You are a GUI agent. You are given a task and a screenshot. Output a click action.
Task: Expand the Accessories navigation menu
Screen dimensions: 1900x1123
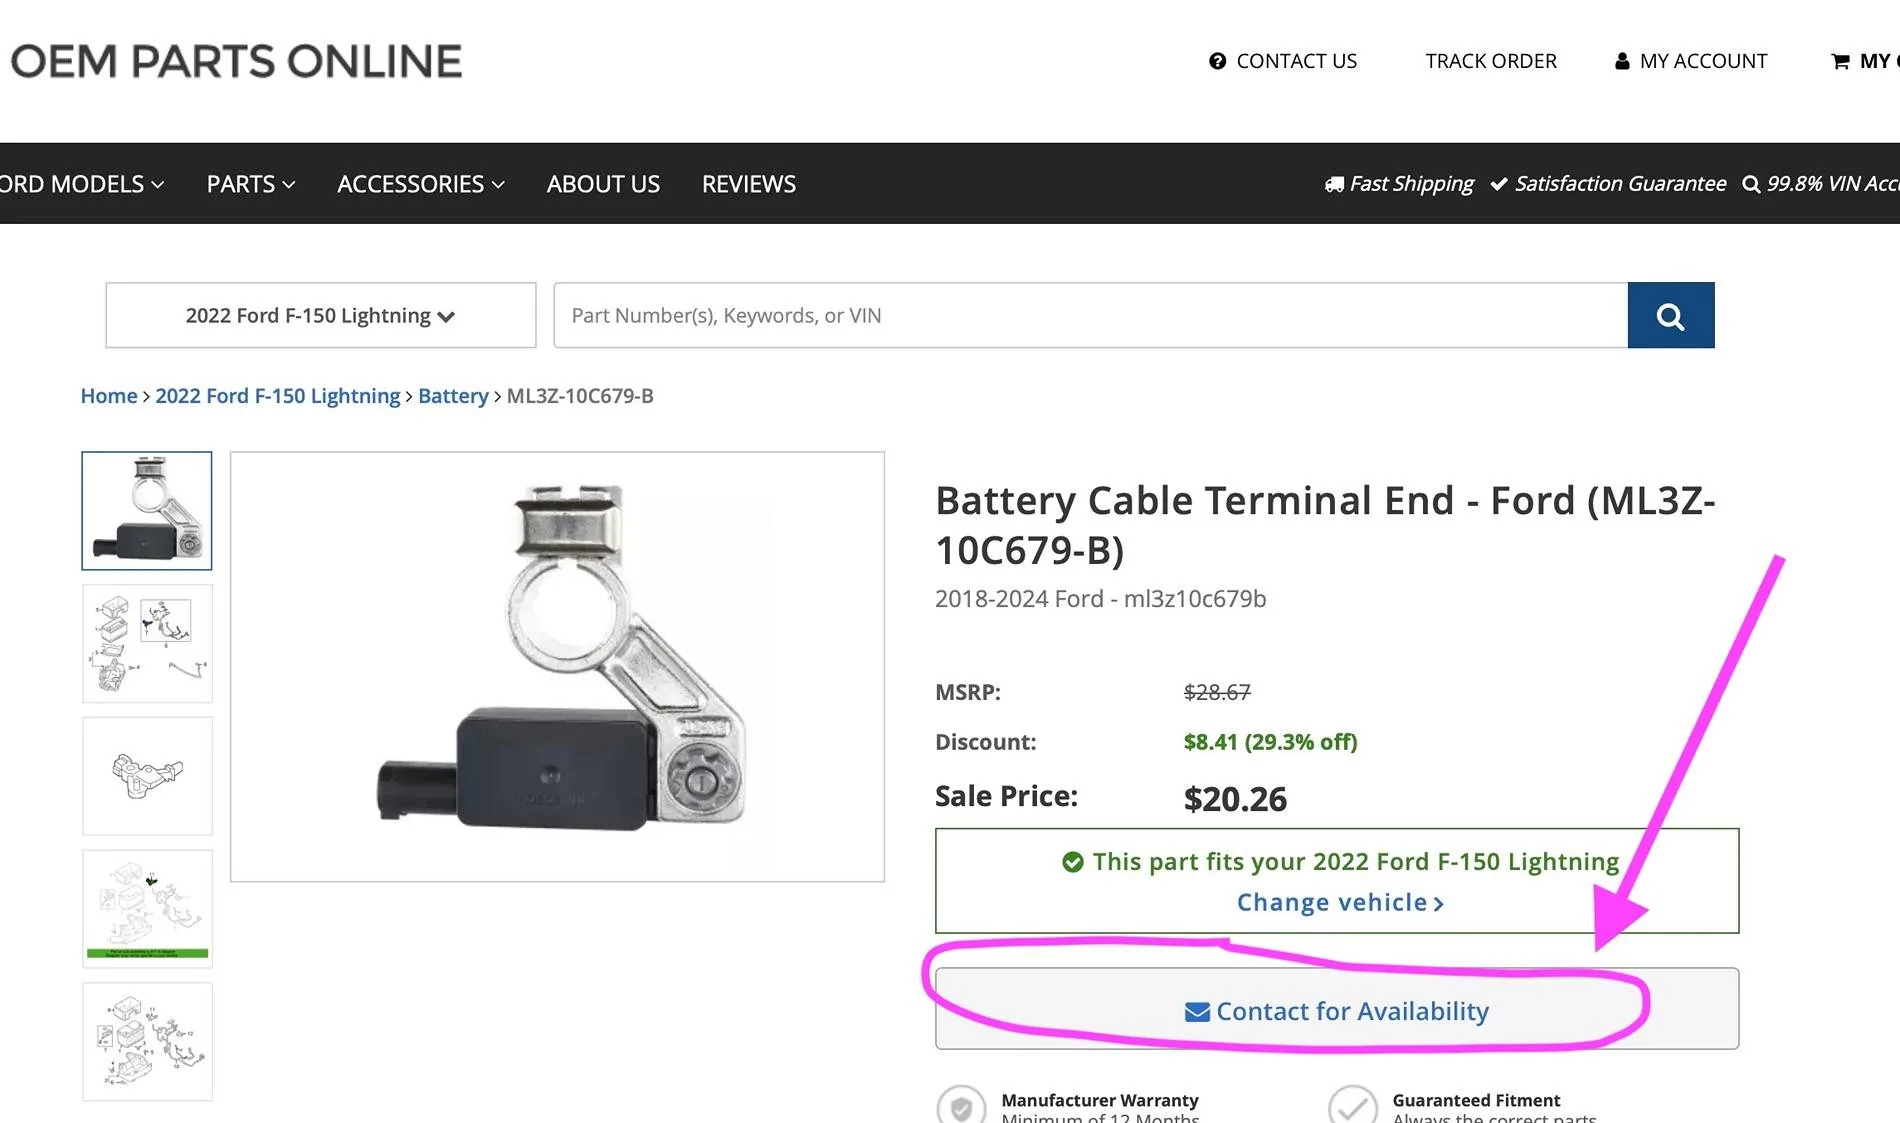[421, 184]
